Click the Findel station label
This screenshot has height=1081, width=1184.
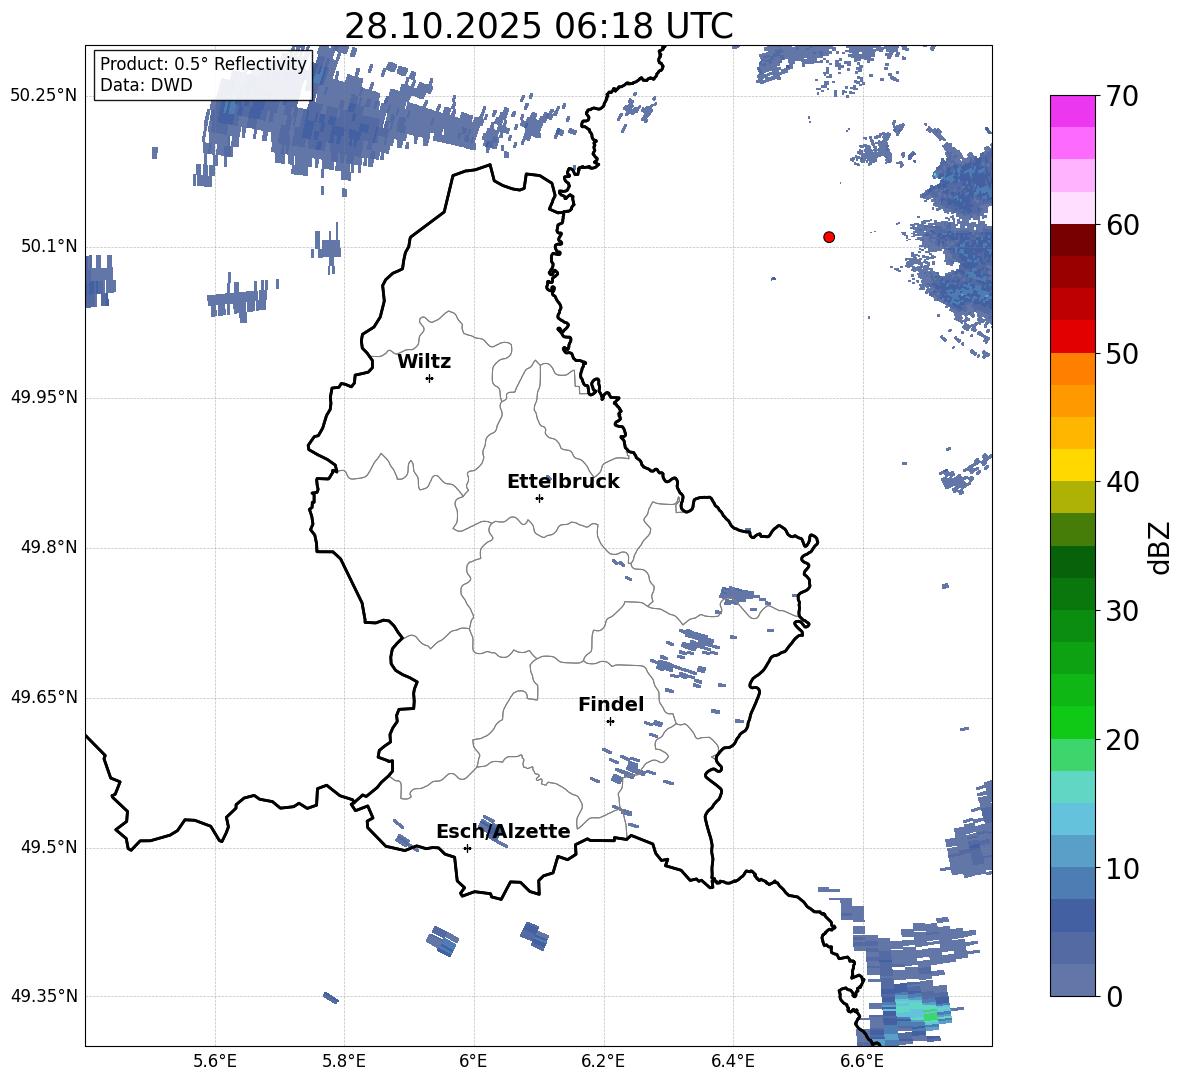click(x=611, y=704)
